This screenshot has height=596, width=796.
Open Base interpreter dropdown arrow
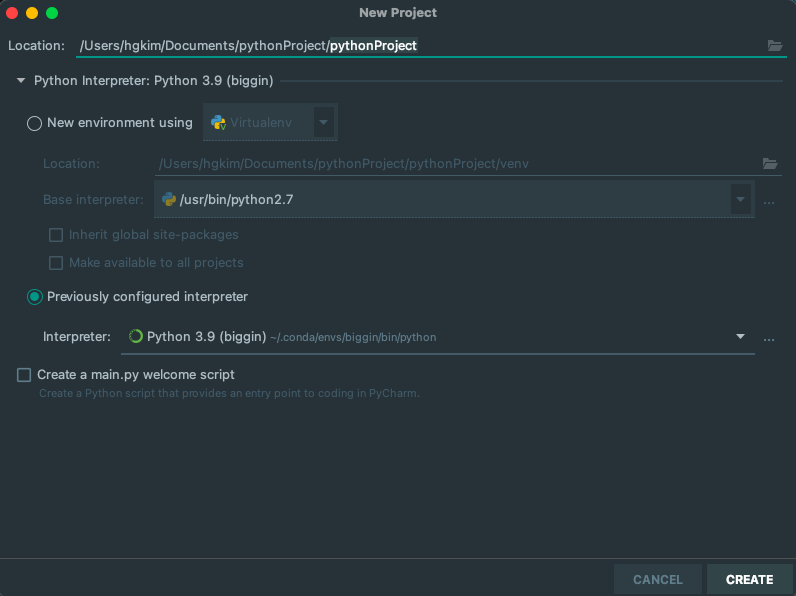point(740,200)
